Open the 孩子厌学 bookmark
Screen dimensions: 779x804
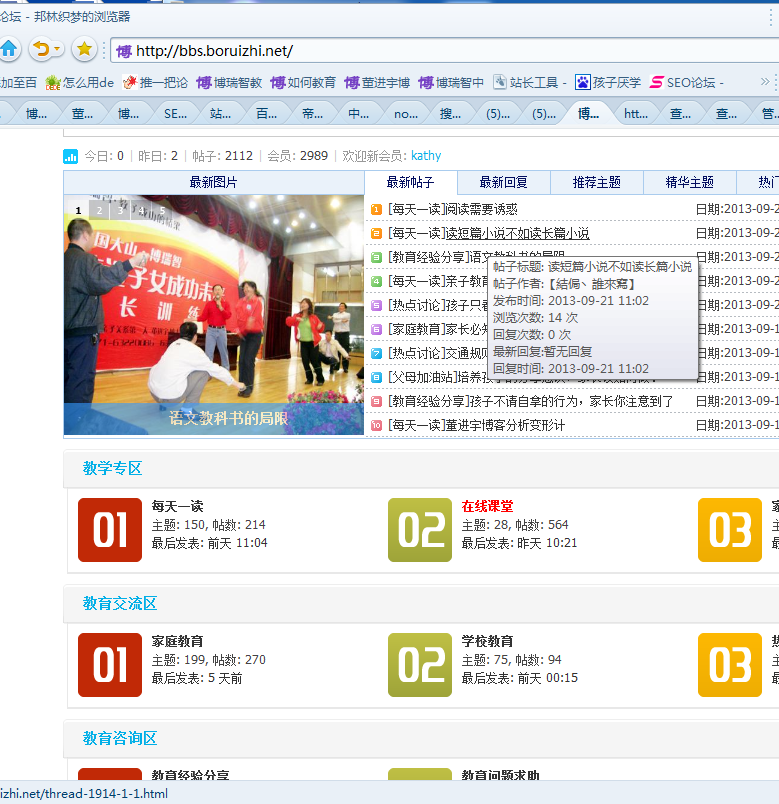(x=608, y=82)
